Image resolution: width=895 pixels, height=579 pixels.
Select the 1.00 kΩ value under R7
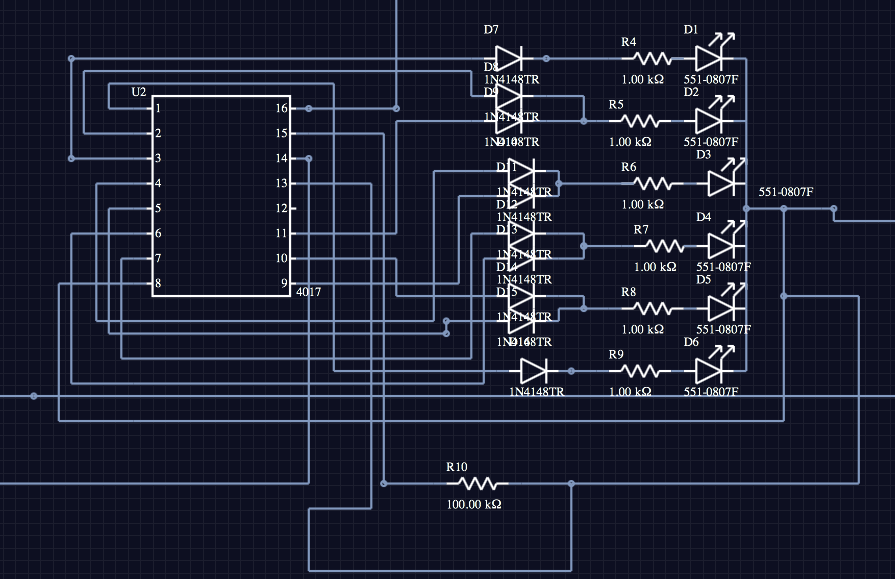pyautogui.click(x=655, y=267)
